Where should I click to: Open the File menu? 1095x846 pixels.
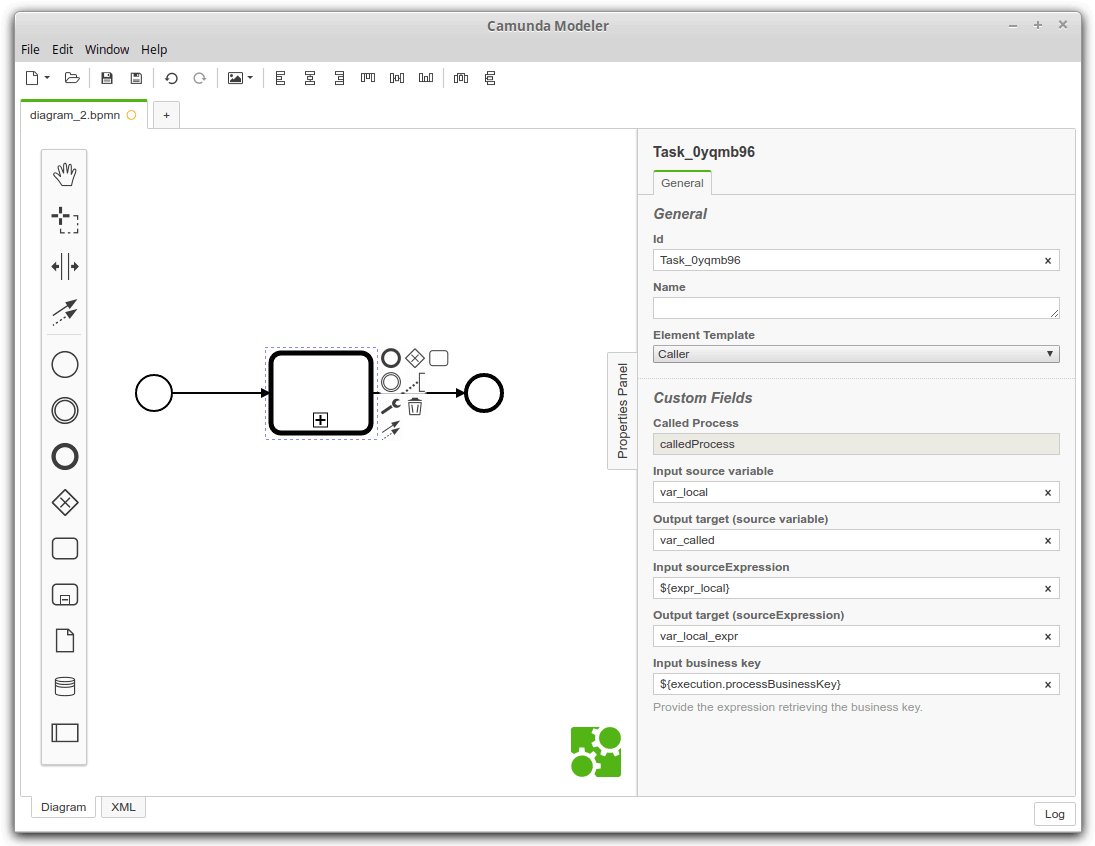(30, 50)
